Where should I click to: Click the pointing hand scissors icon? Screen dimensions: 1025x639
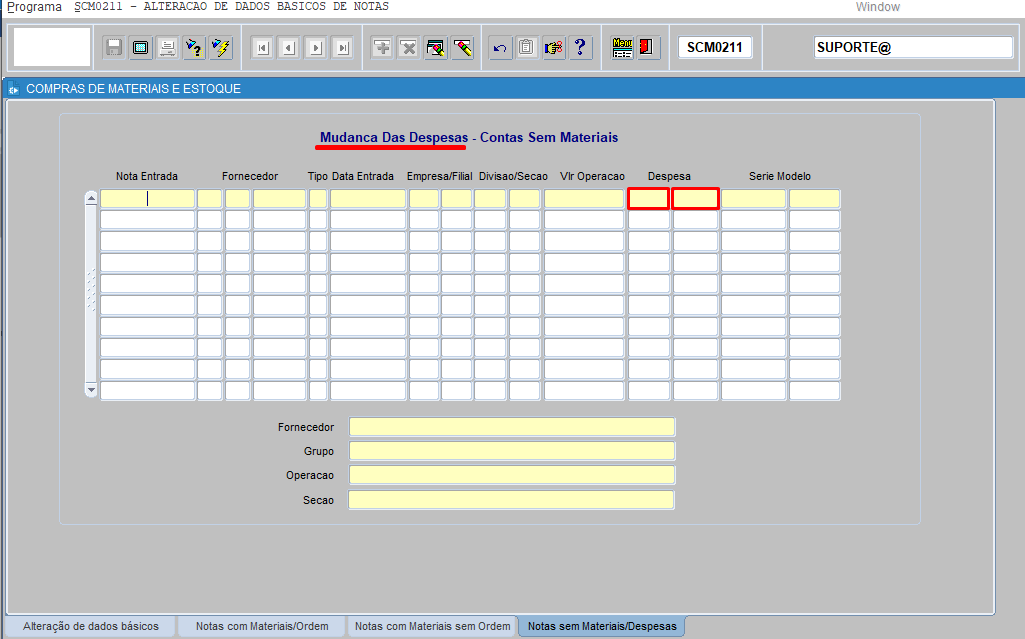click(x=554, y=48)
